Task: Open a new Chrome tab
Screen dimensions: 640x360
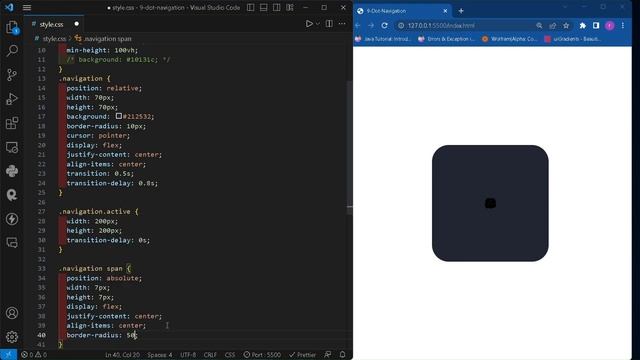Action: [x=461, y=11]
